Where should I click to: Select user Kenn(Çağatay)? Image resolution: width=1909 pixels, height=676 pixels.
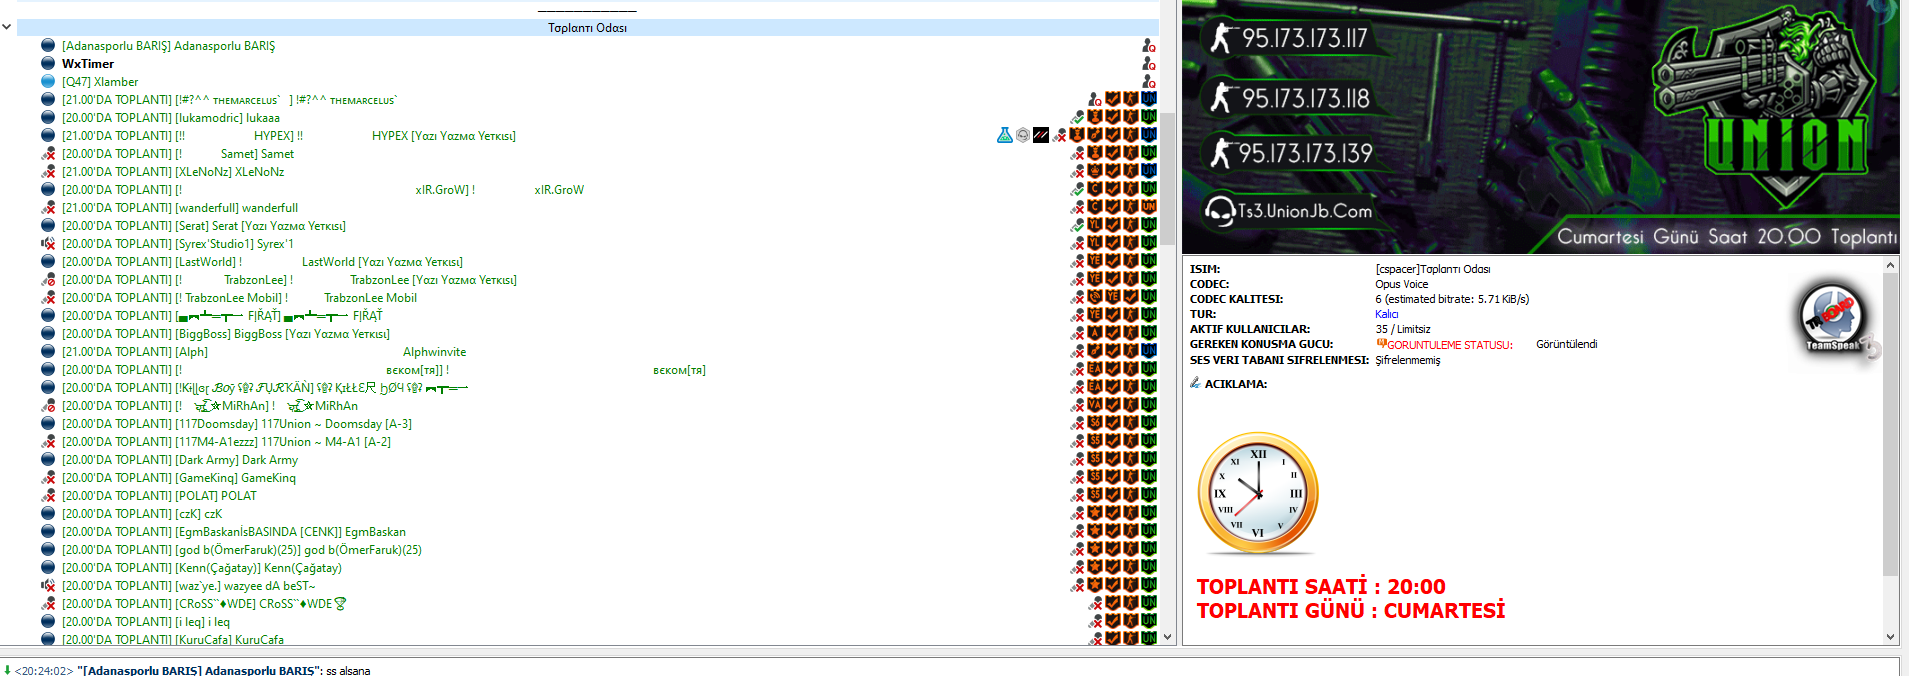point(202,568)
